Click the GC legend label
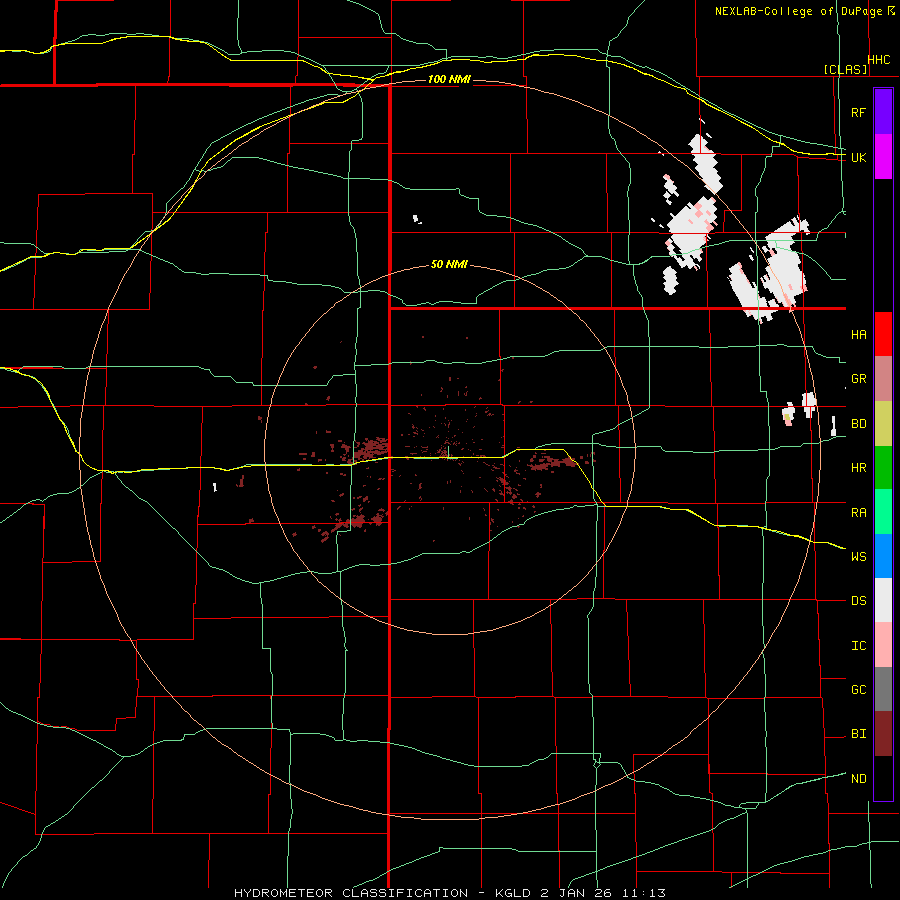This screenshot has height=900, width=900. click(x=859, y=690)
